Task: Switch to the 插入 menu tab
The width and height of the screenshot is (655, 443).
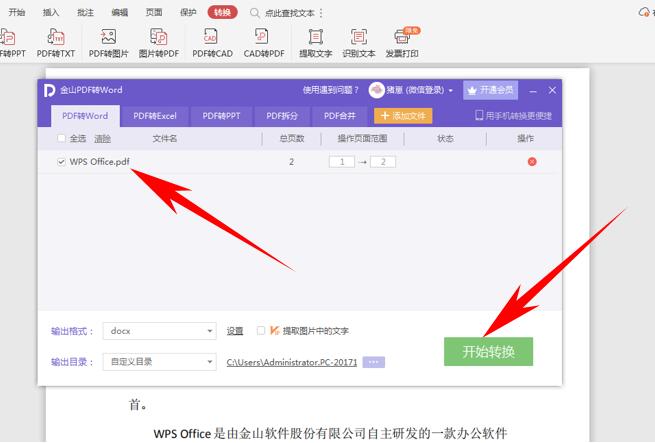Action: (51, 13)
